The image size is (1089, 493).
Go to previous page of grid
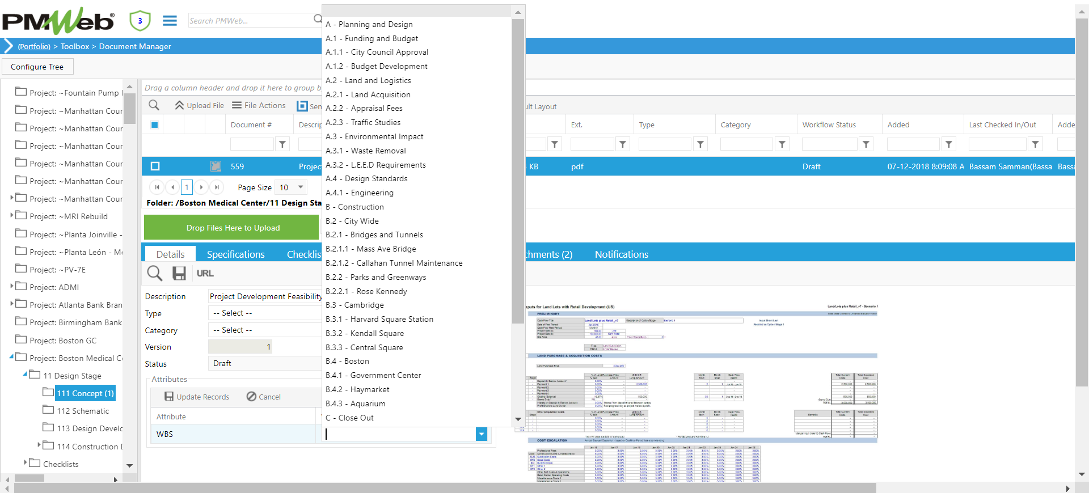coord(172,187)
